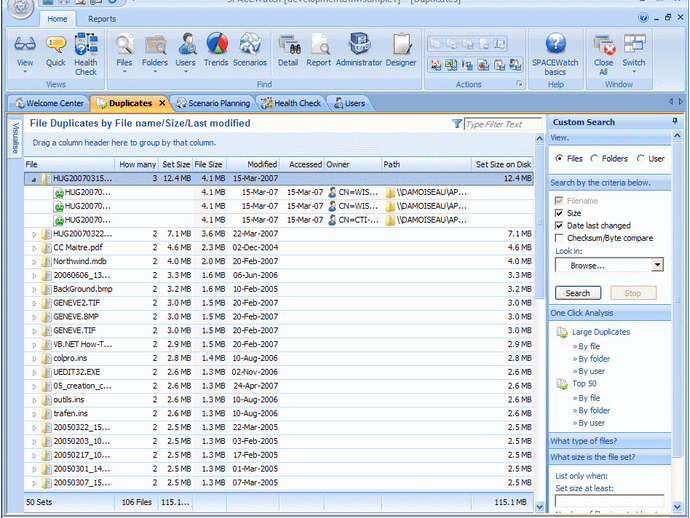The height and width of the screenshot is (518, 690).
Task: Expand the HUG20070322 duplicate set
Action: [34, 234]
